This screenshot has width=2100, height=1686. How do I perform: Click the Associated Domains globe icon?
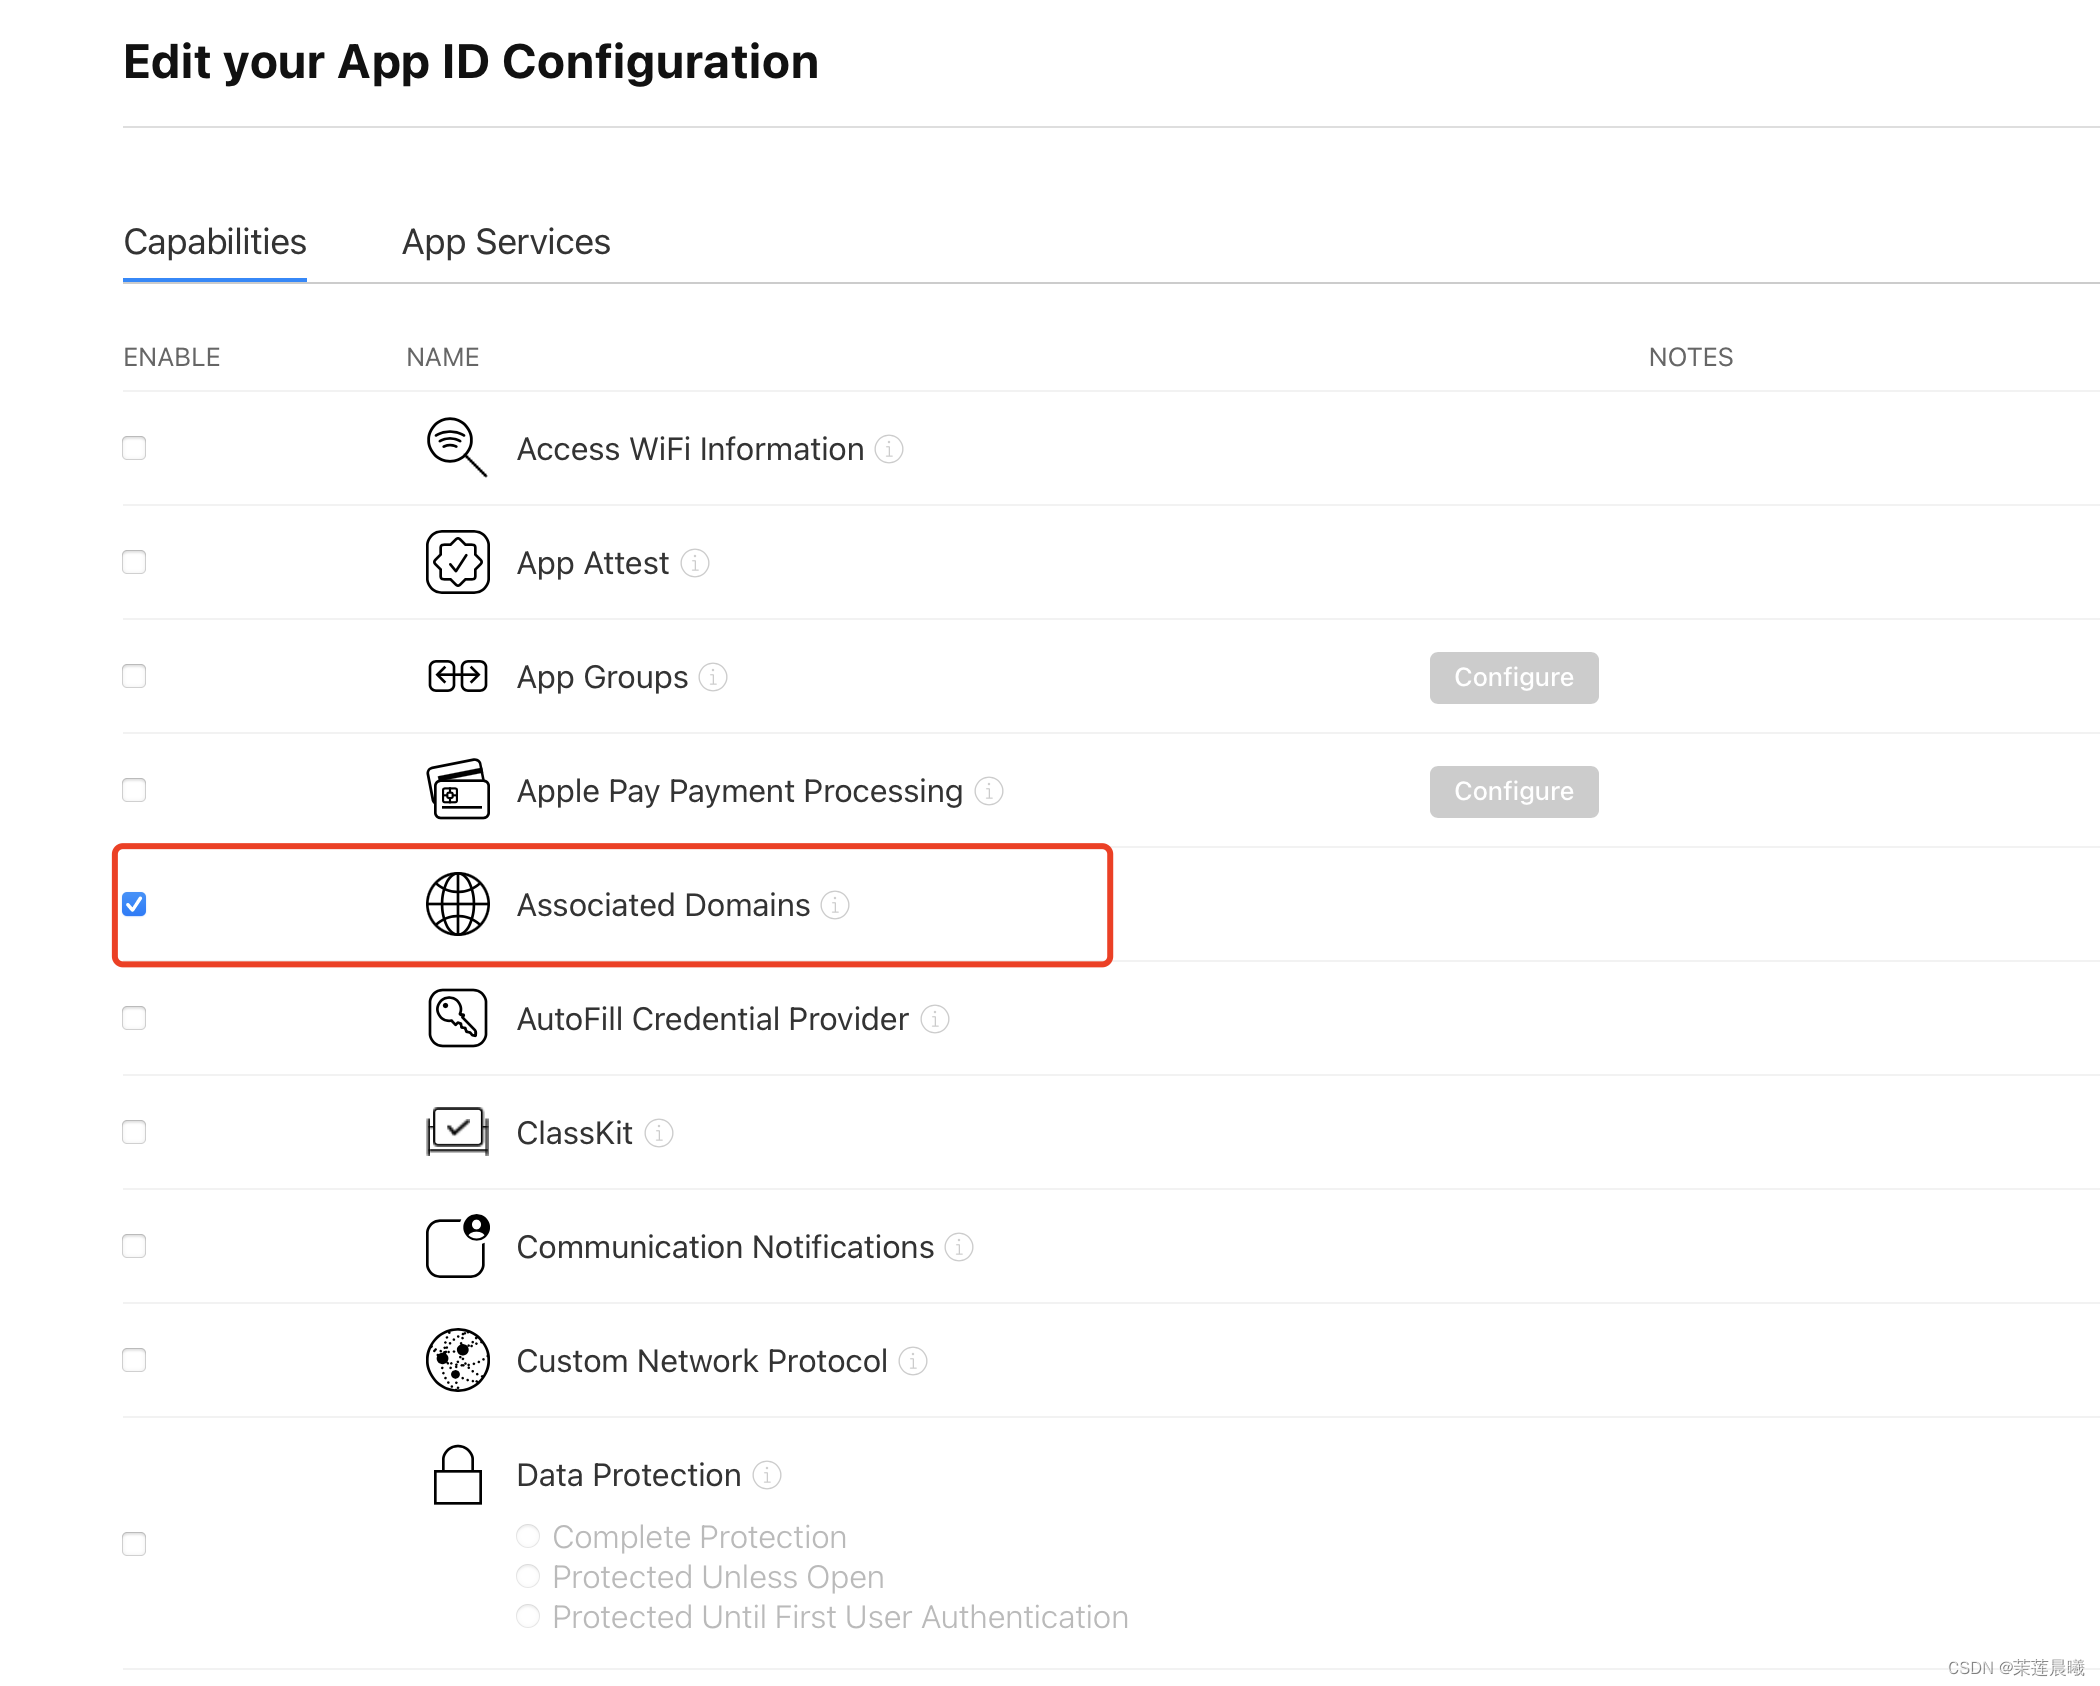pyautogui.click(x=457, y=904)
